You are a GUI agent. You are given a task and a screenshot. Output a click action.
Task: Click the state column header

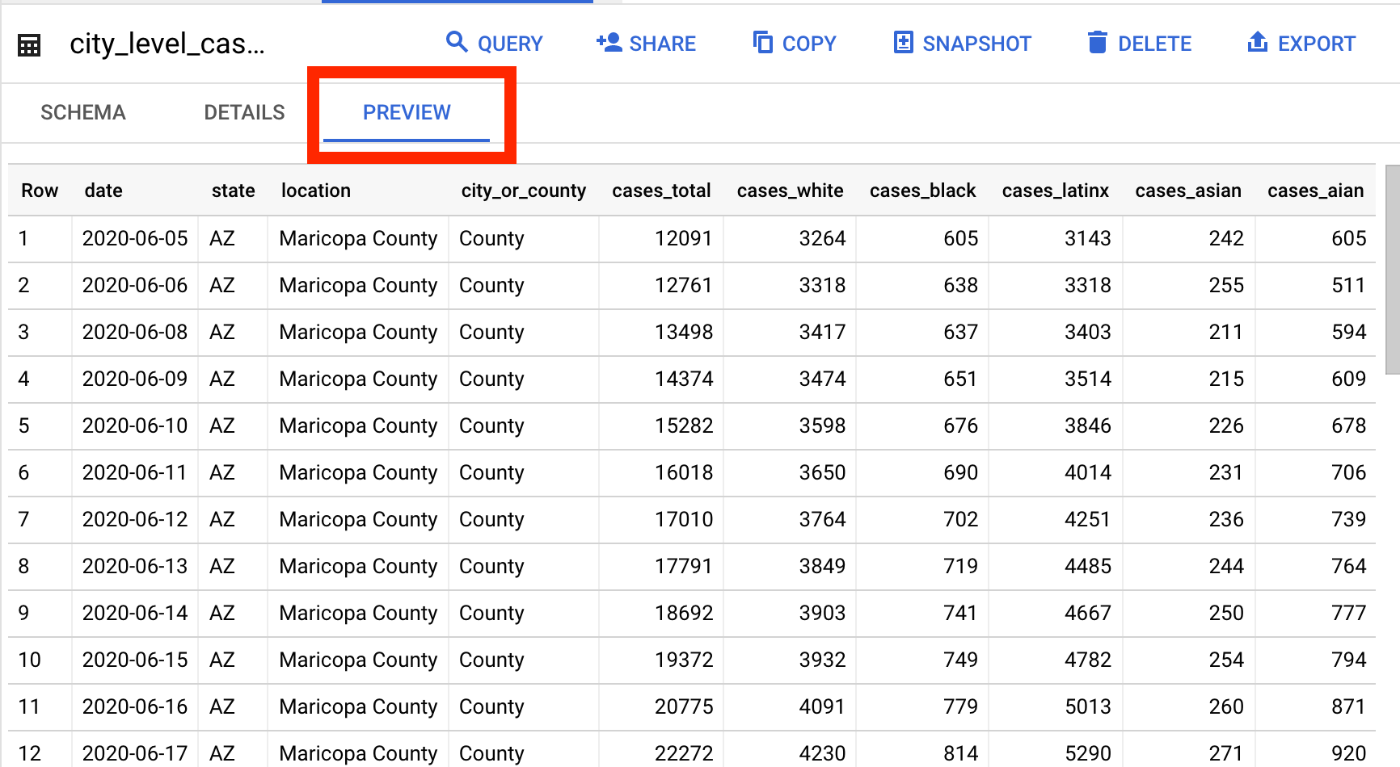pos(233,190)
